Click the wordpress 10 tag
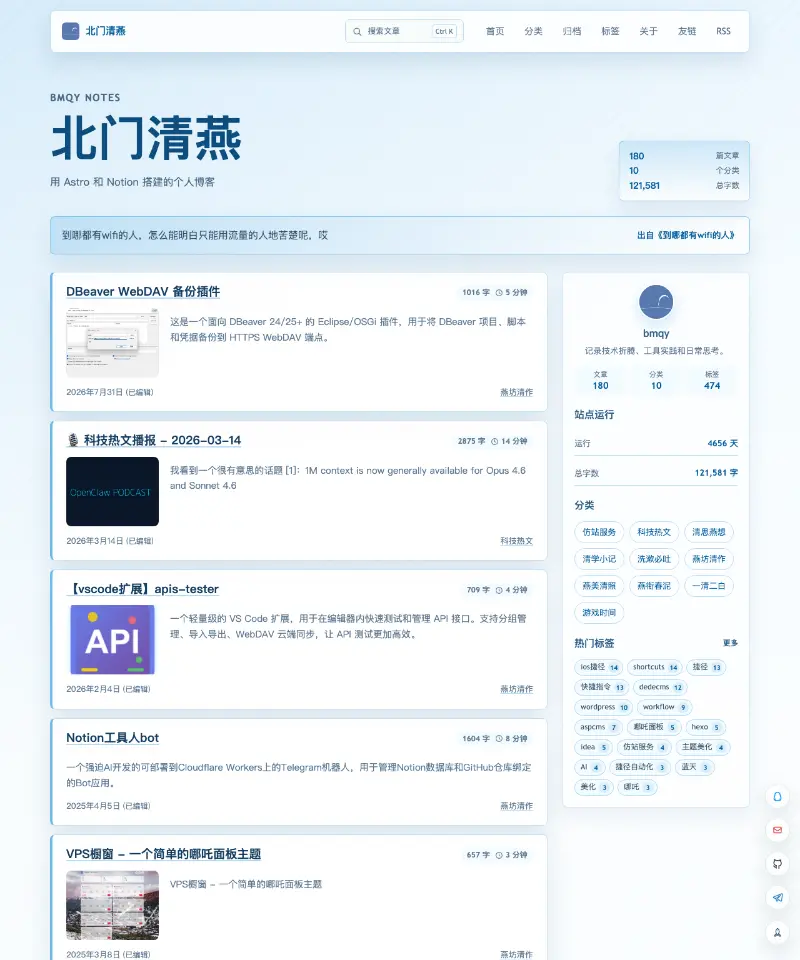Image resolution: width=800 pixels, height=960 pixels. (604, 707)
